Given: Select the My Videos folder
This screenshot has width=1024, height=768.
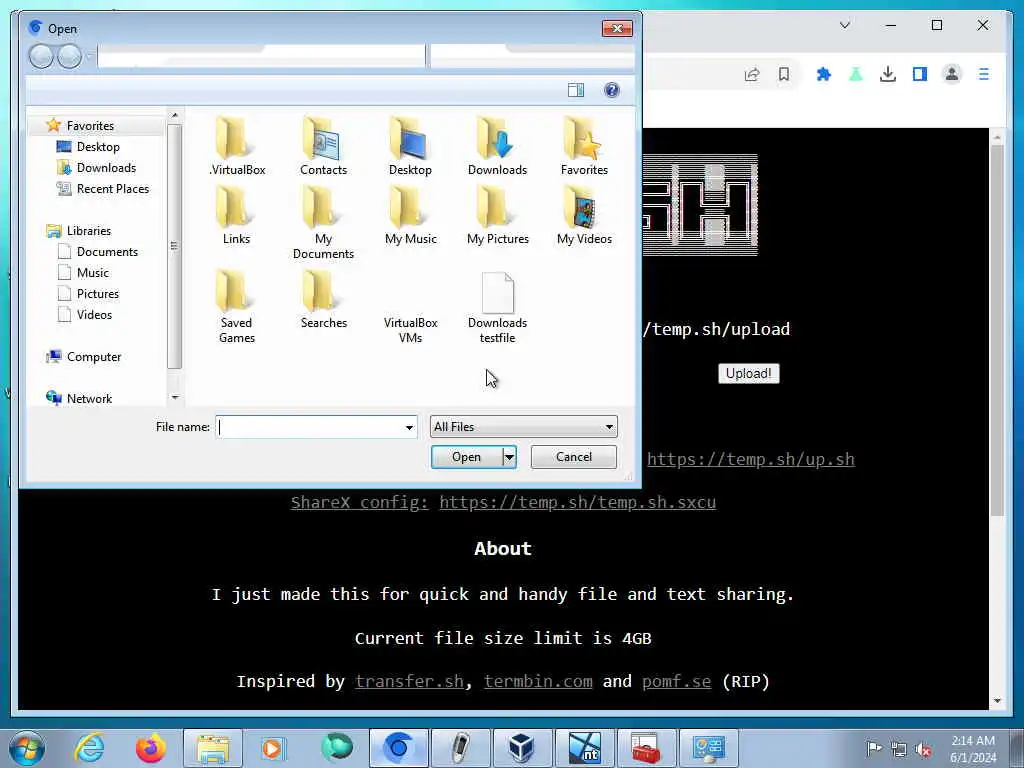Looking at the screenshot, I should click(x=584, y=216).
